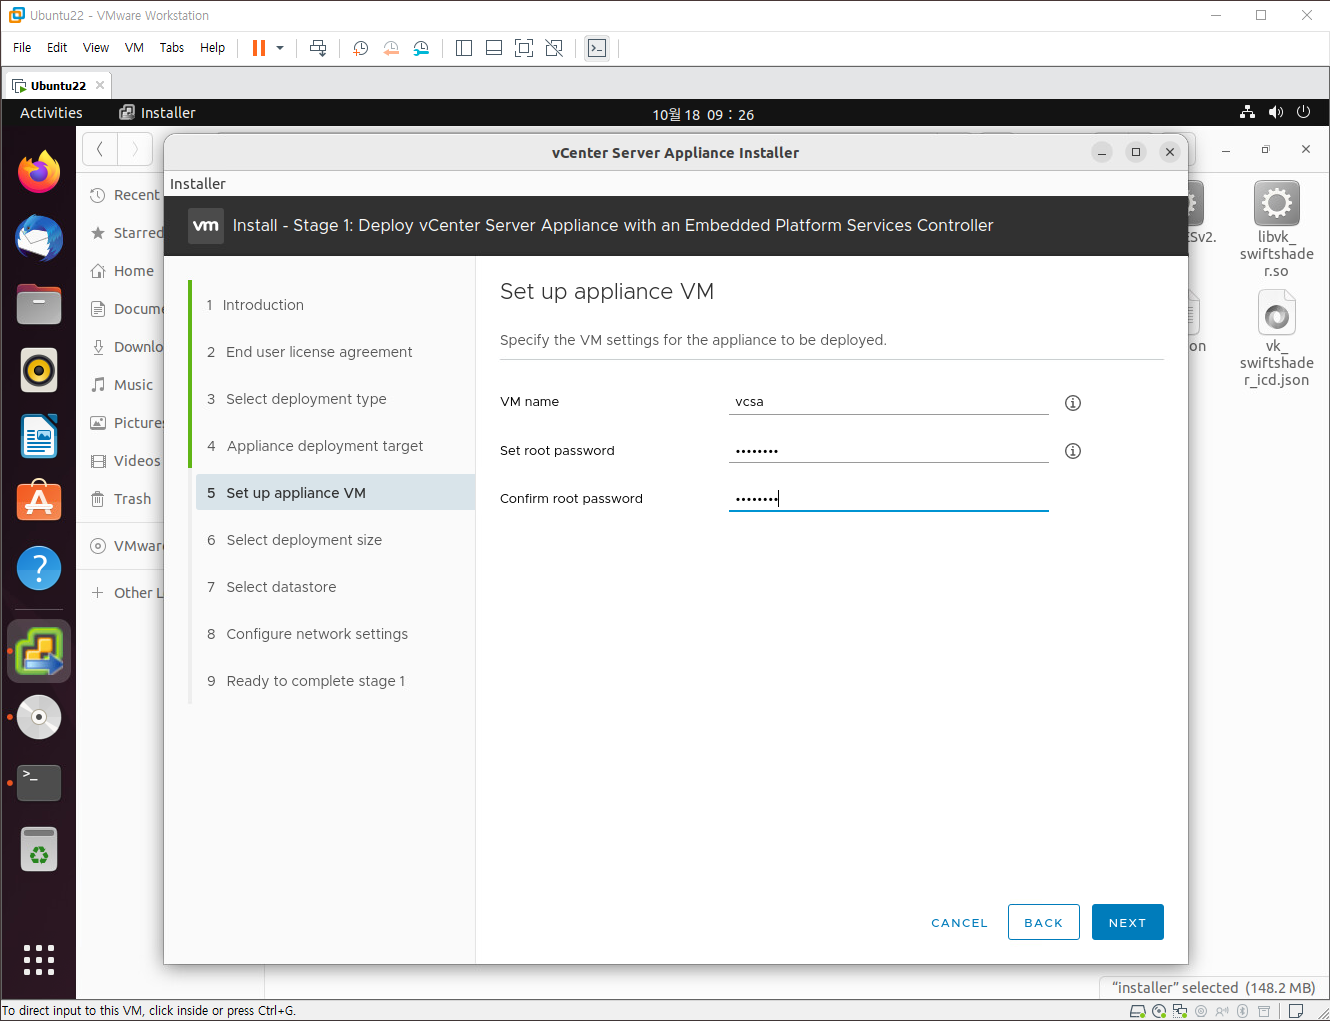Select step 5 Set up appliance VM
The width and height of the screenshot is (1330, 1021).
(x=334, y=493)
